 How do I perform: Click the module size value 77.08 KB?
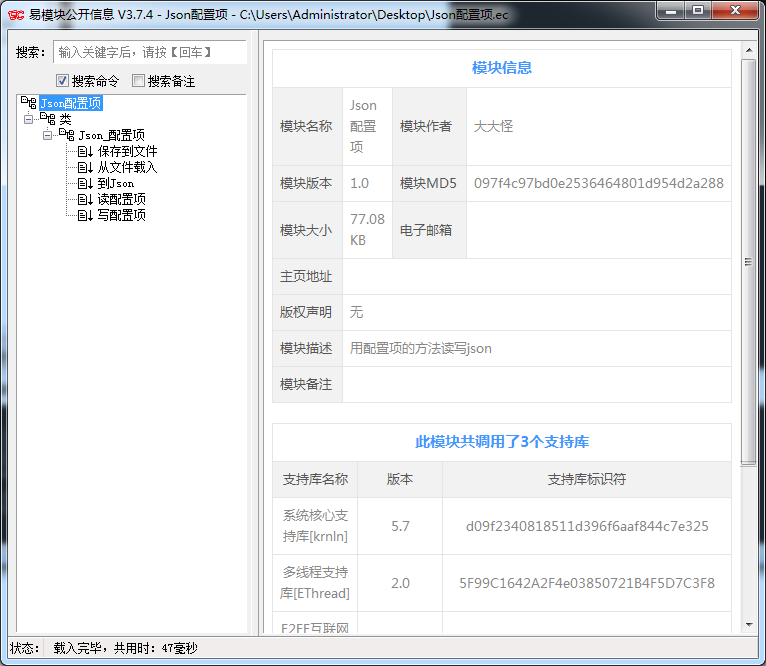click(367, 230)
